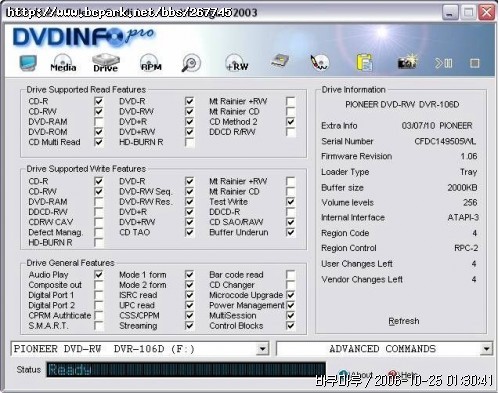Image resolution: width=500 pixels, height=393 pixels.
Task: Toggle Streaming checkbox
Action: 189,326
